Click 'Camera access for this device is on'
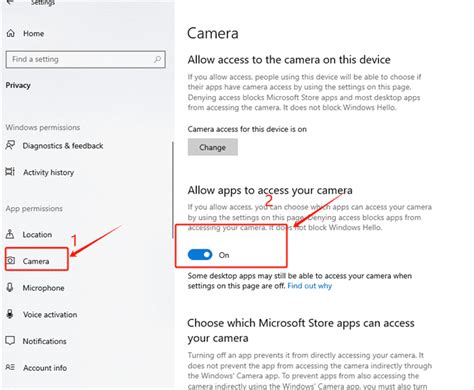 (247, 129)
